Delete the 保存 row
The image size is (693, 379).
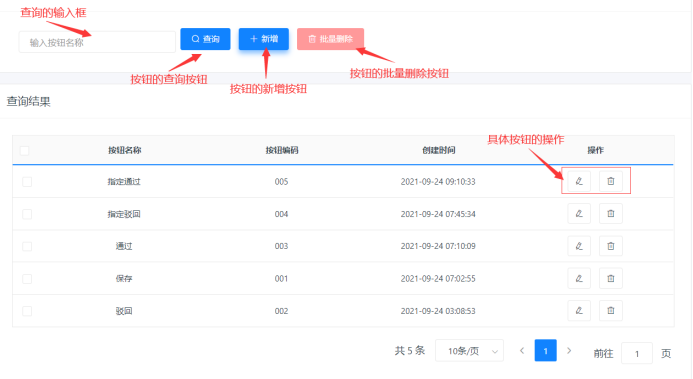tap(611, 278)
